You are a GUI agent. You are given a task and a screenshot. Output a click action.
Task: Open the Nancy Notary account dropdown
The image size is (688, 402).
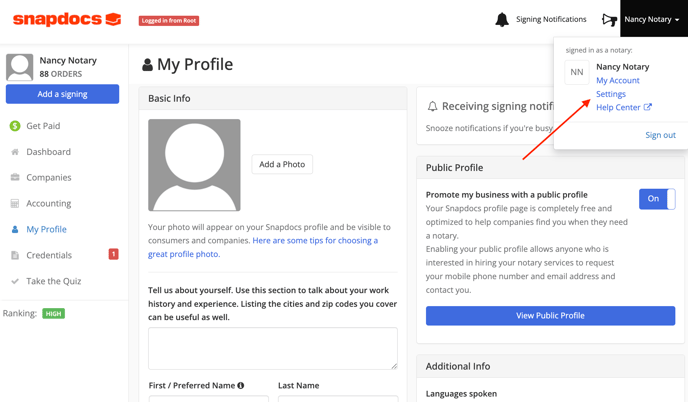(652, 19)
